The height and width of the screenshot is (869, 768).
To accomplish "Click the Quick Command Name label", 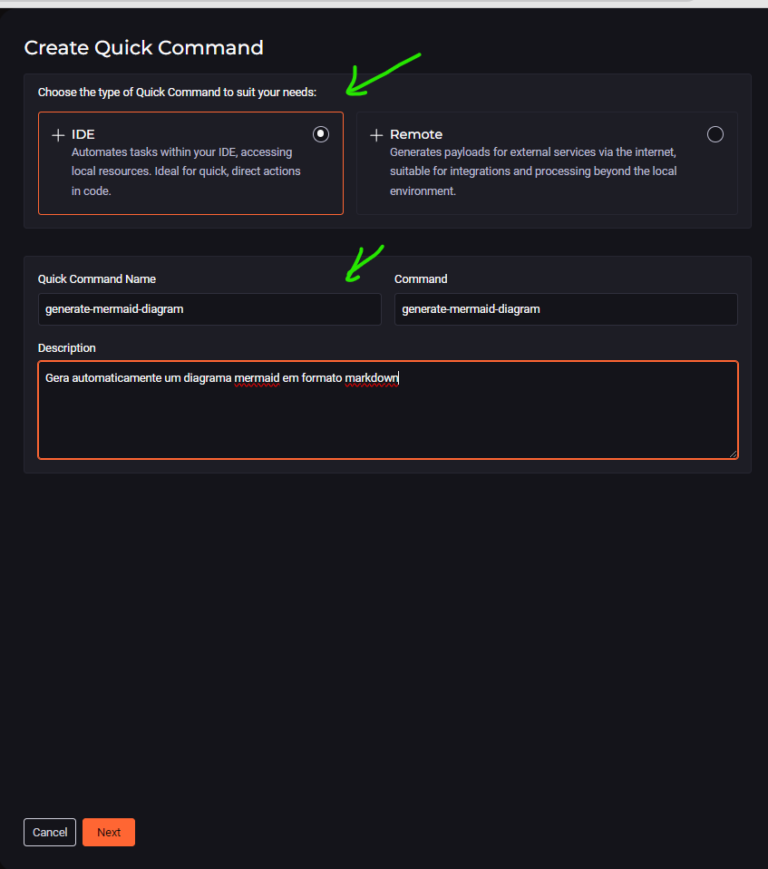I will [97, 279].
